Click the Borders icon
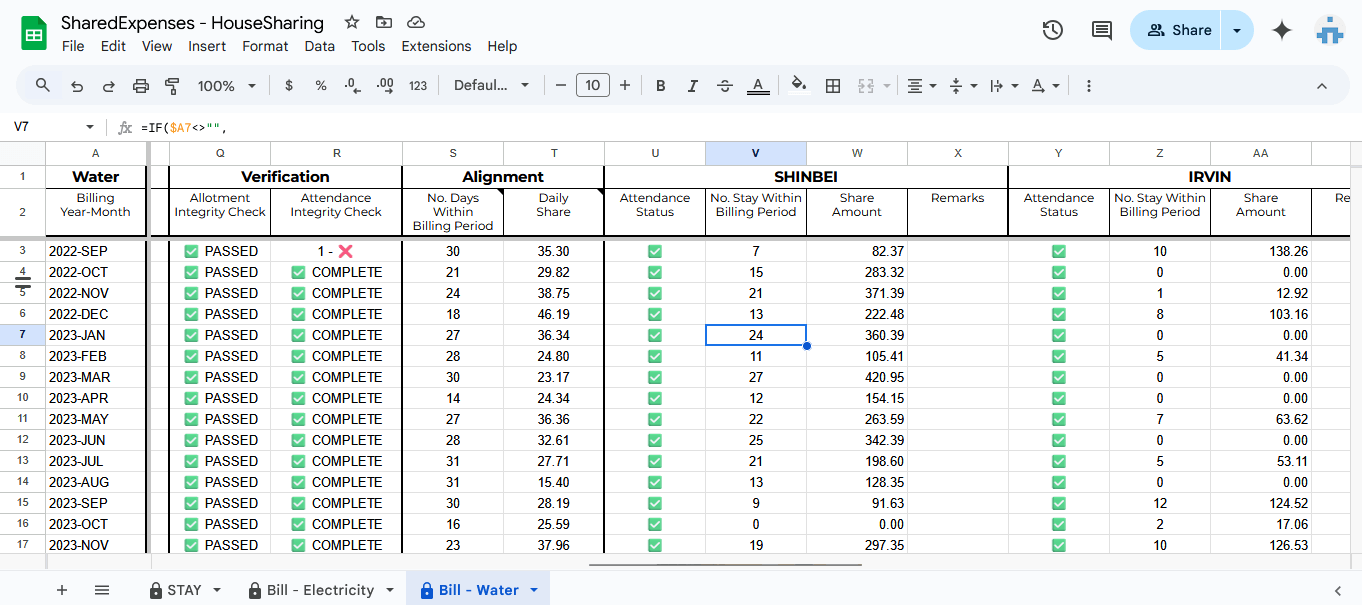This screenshot has width=1362, height=605. [833, 85]
